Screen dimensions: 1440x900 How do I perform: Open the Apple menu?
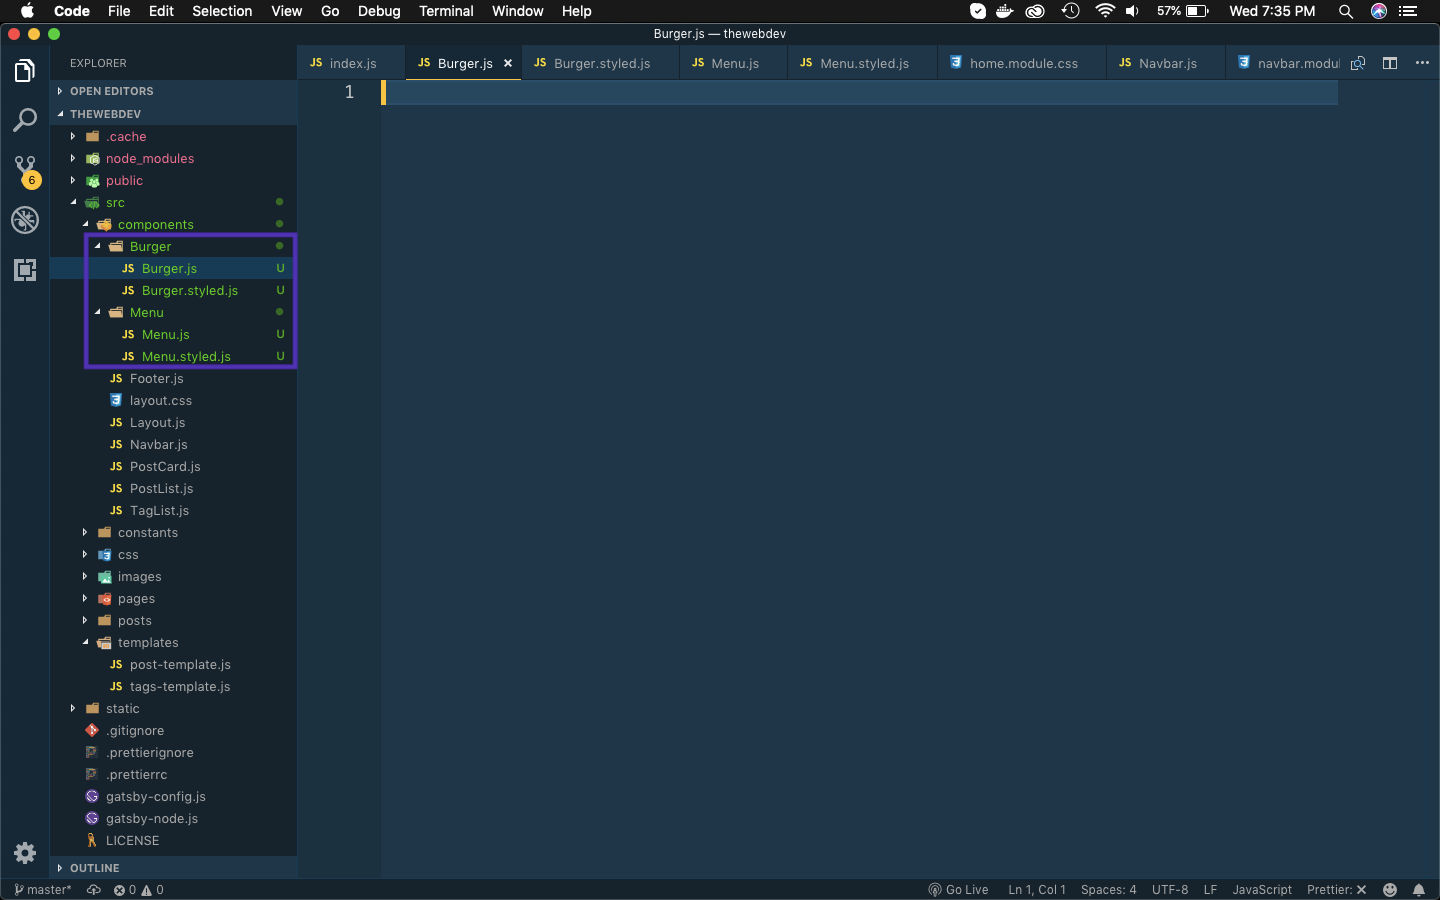[27, 11]
